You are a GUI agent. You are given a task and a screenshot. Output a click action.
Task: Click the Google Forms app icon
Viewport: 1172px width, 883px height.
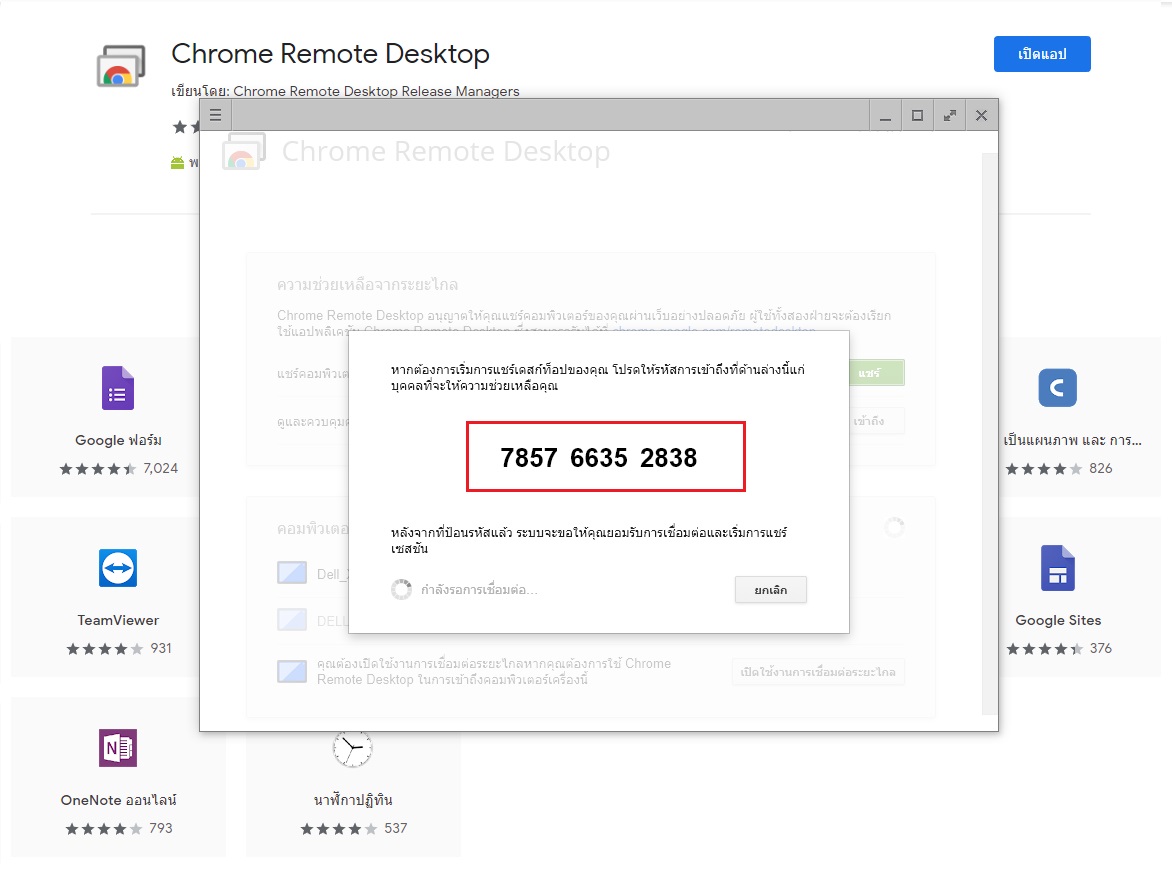tap(118, 388)
